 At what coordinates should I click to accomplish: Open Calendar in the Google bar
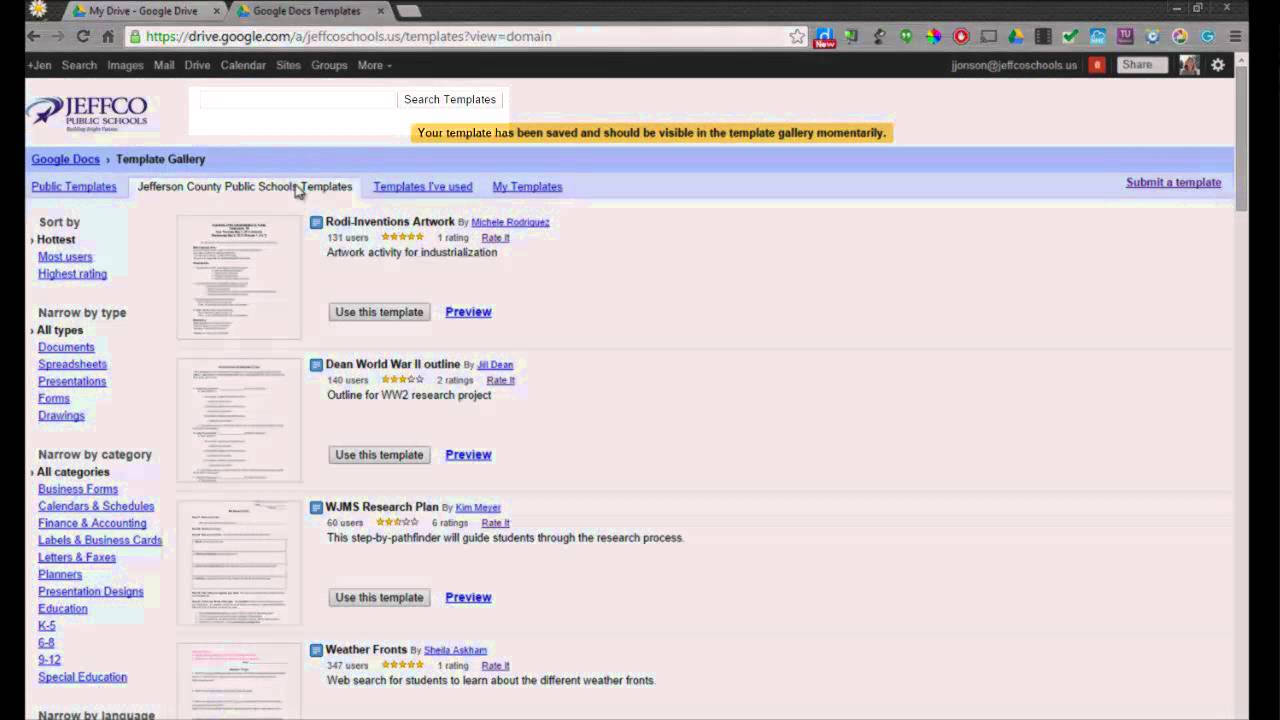tap(243, 65)
